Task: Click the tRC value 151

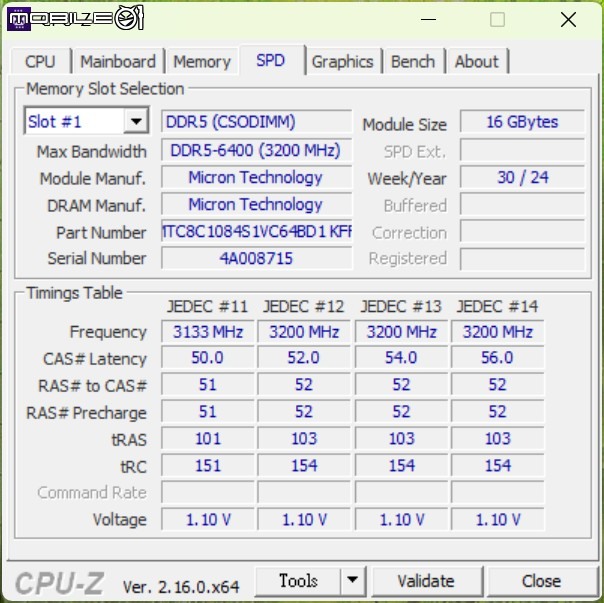Action: [x=208, y=465]
